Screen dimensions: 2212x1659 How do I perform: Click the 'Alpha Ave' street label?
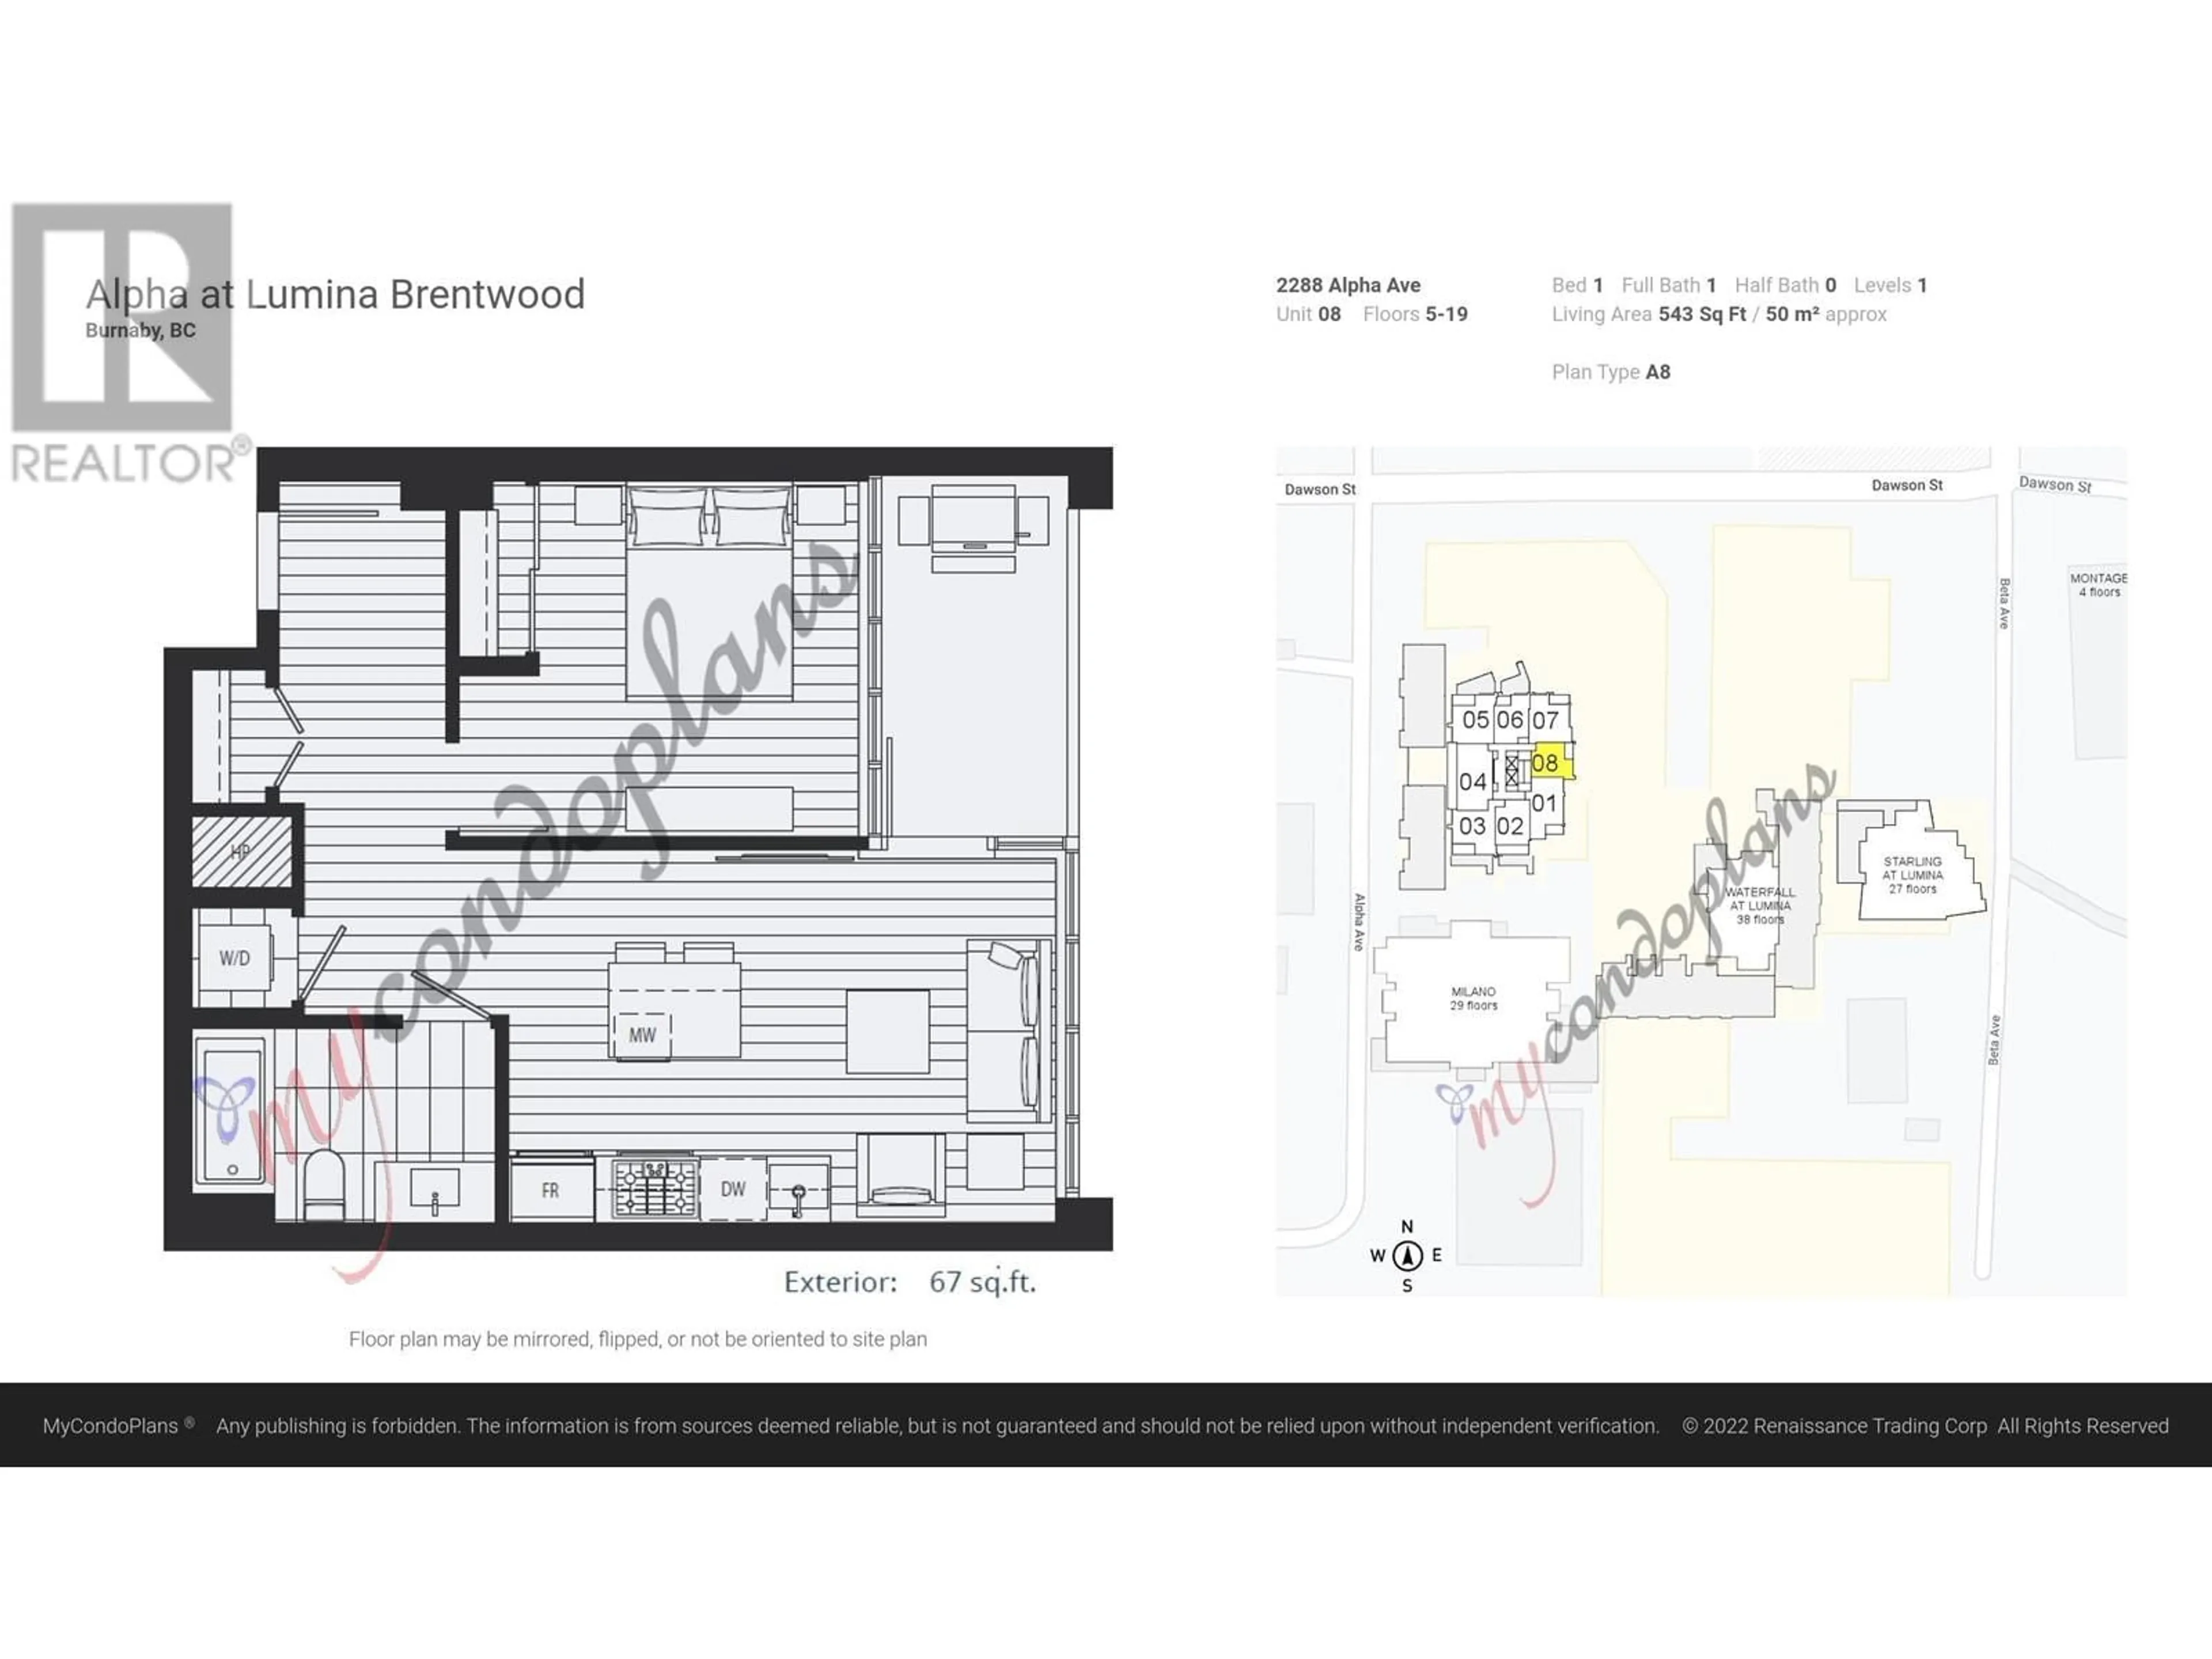(x=1360, y=922)
